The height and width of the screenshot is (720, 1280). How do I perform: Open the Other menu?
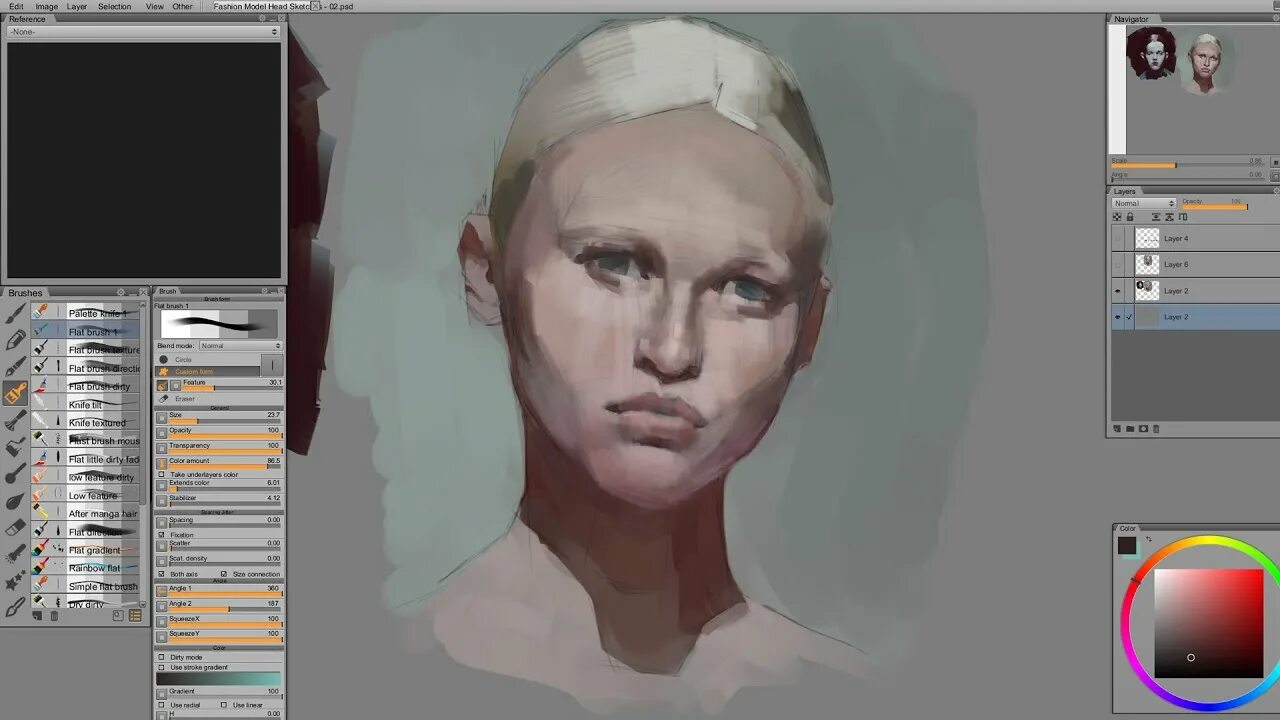point(182,6)
